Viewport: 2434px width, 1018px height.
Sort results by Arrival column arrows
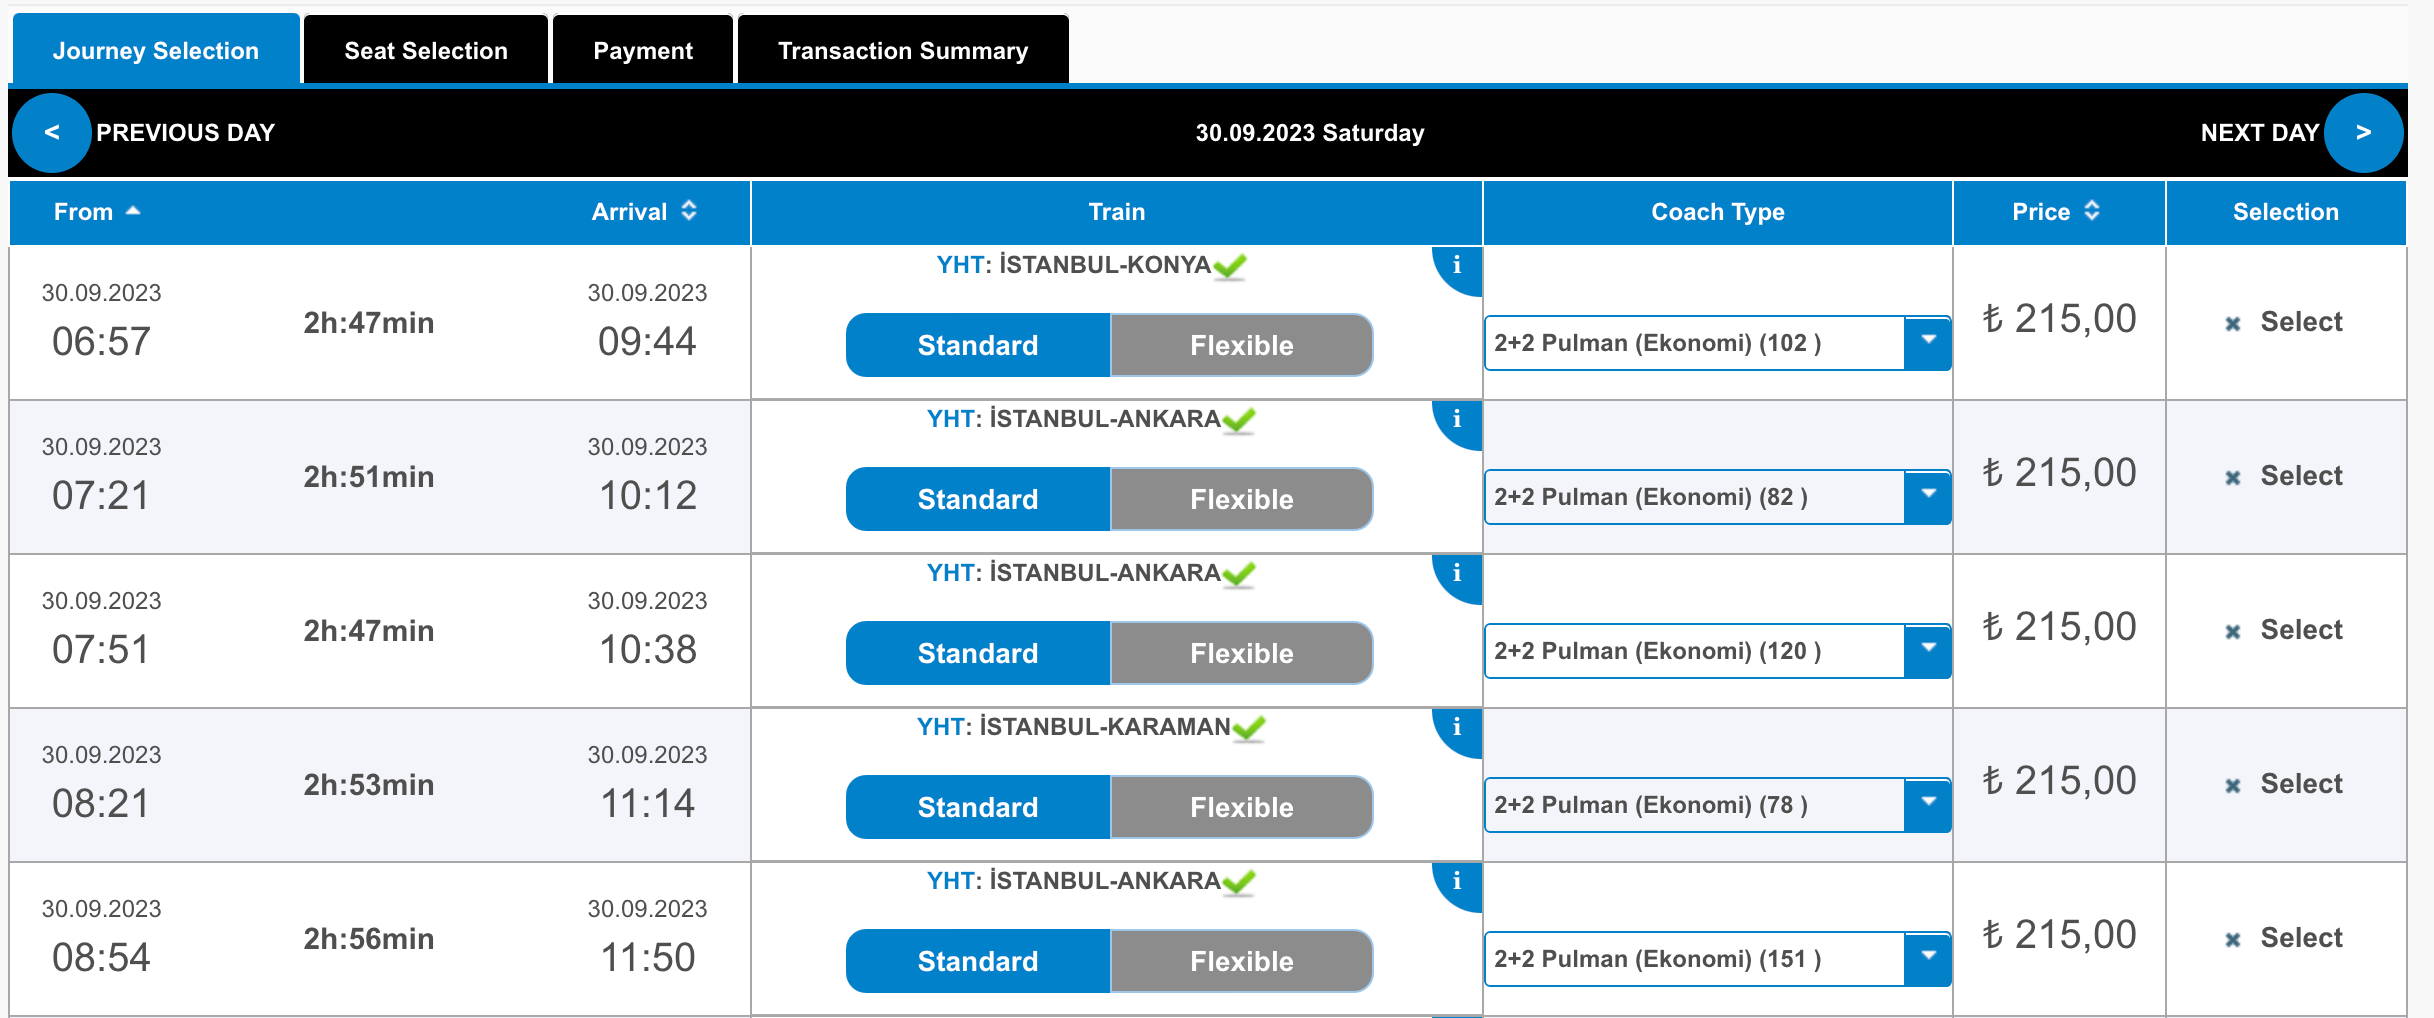[x=689, y=211]
